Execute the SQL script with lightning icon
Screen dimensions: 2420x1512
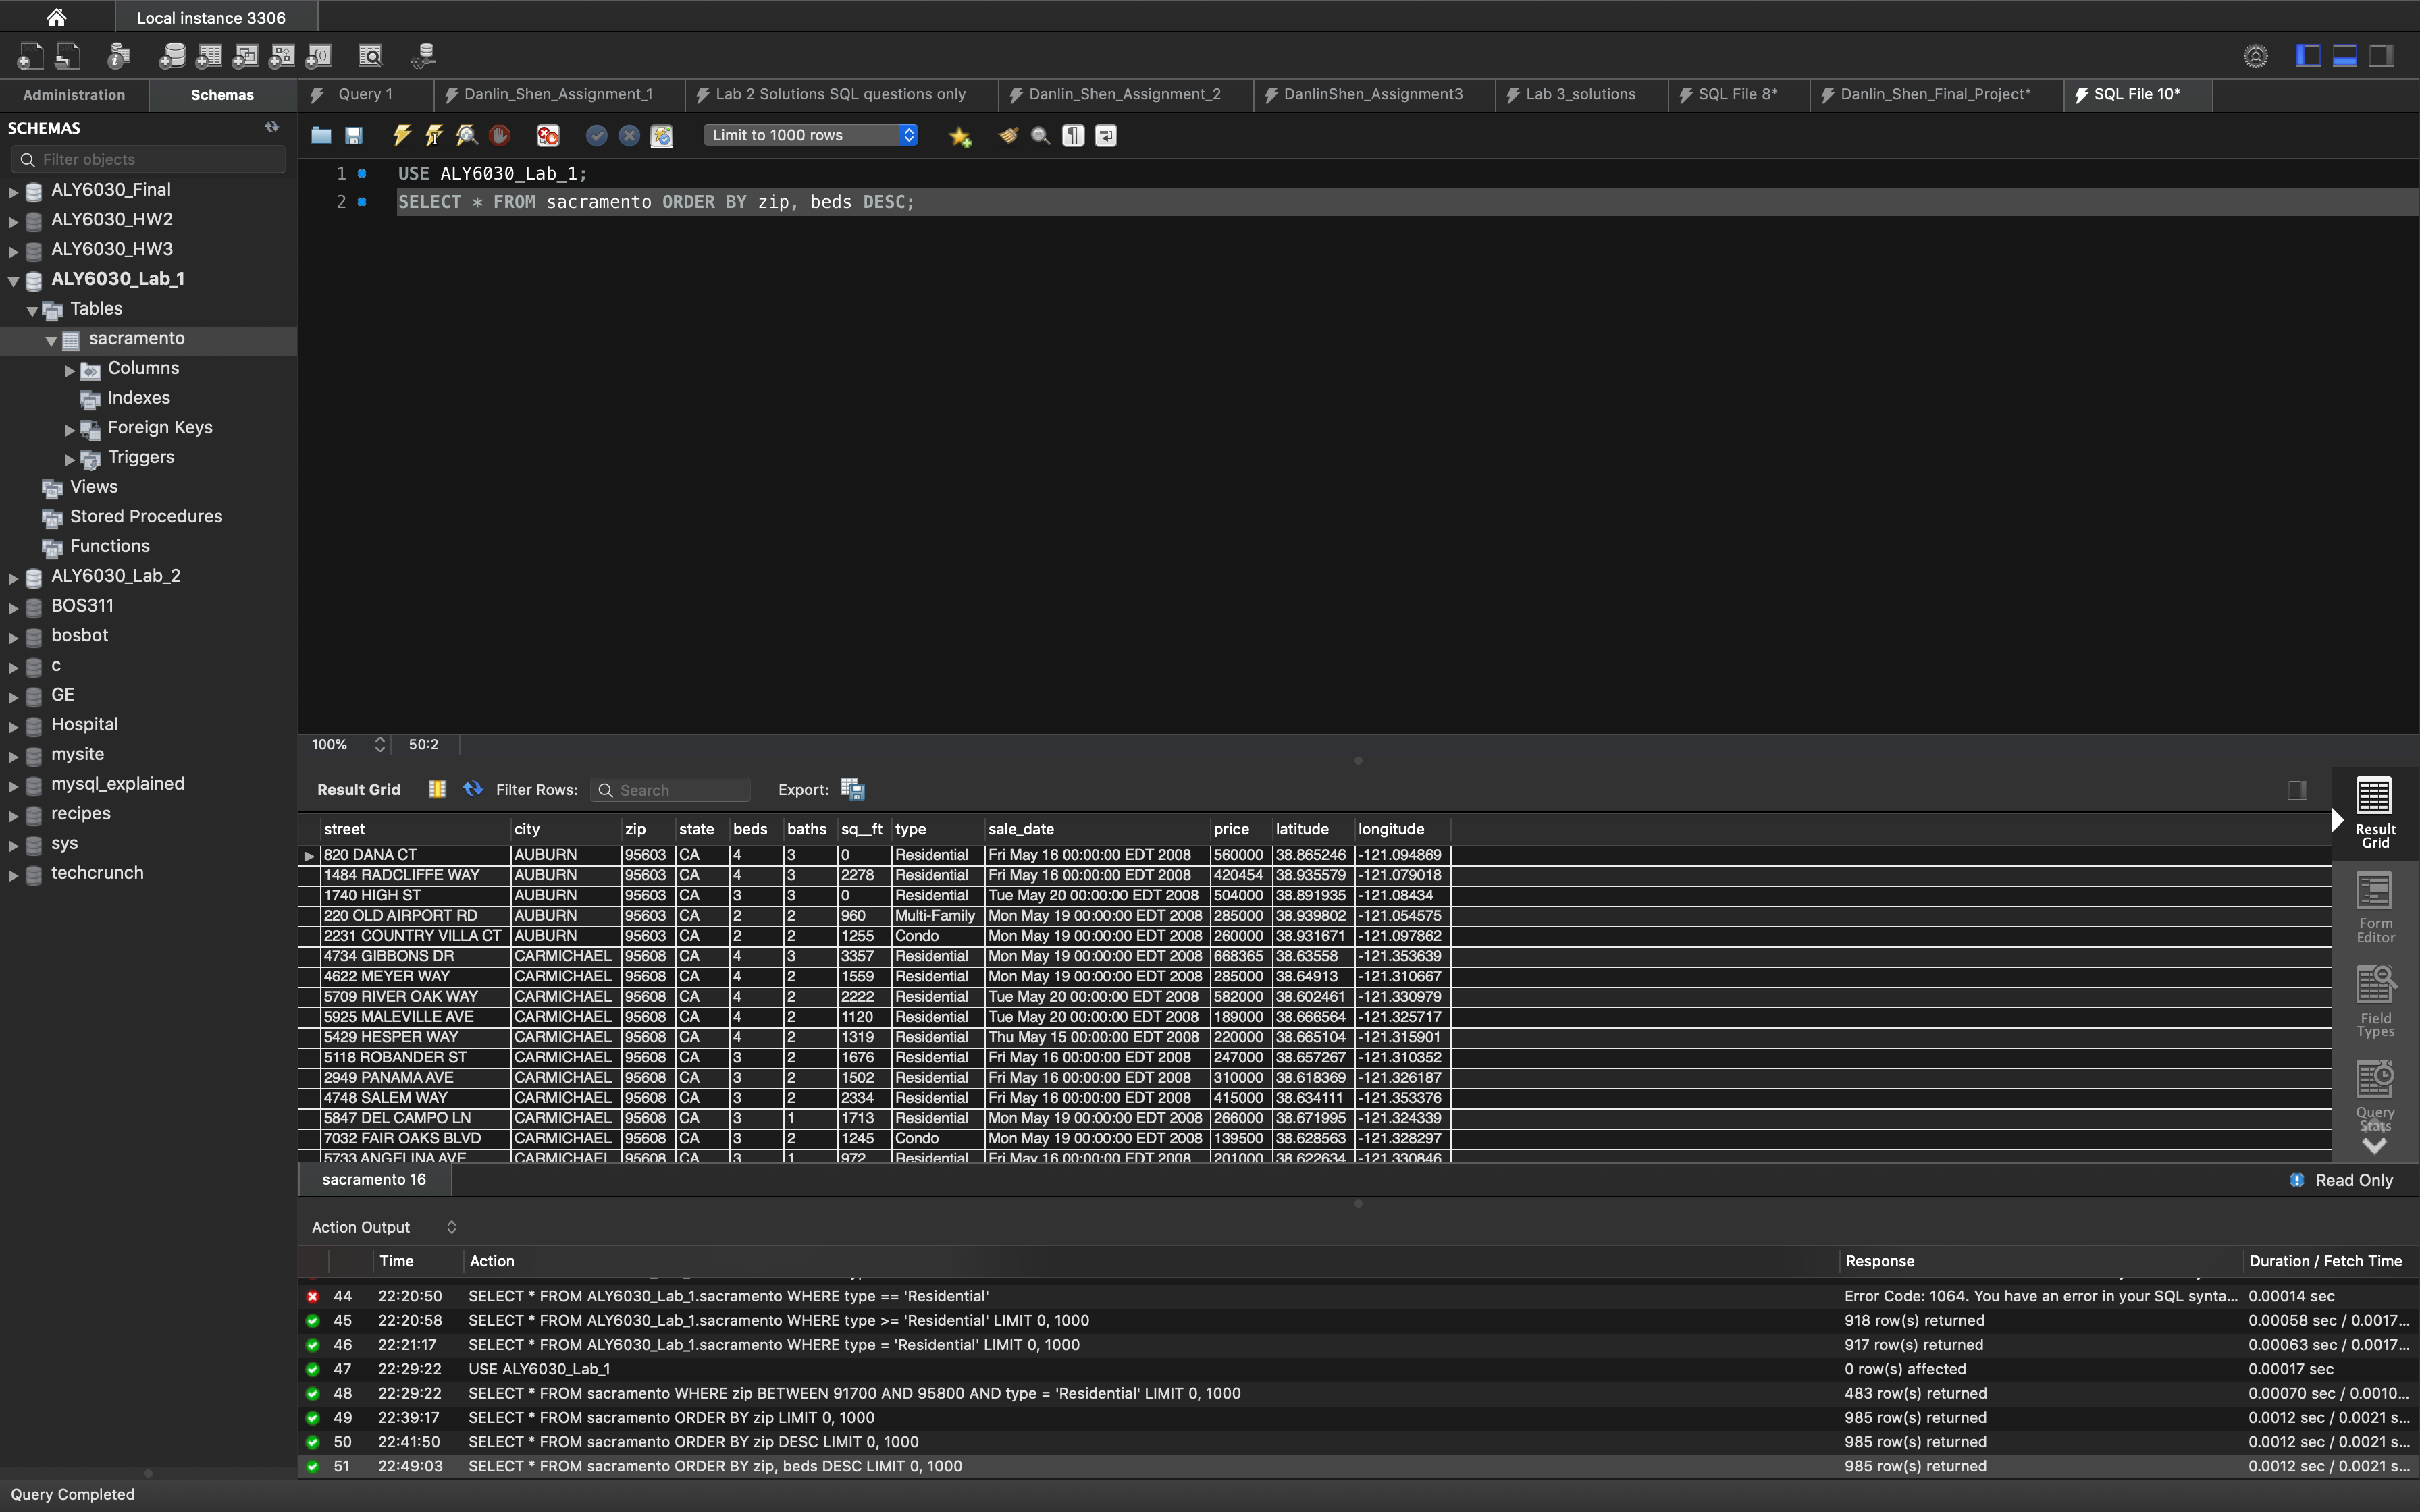[402, 135]
